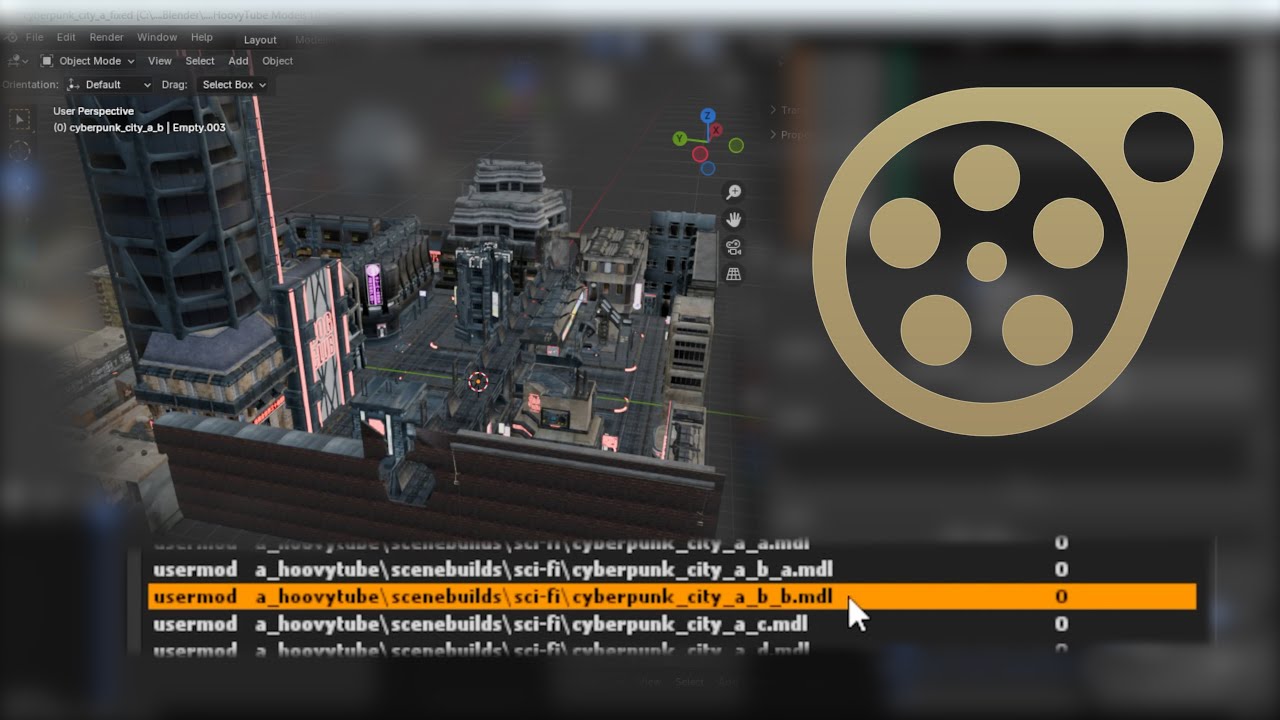Click the red X axis gizmo
The height and width of the screenshot is (720, 1280).
click(715, 131)
